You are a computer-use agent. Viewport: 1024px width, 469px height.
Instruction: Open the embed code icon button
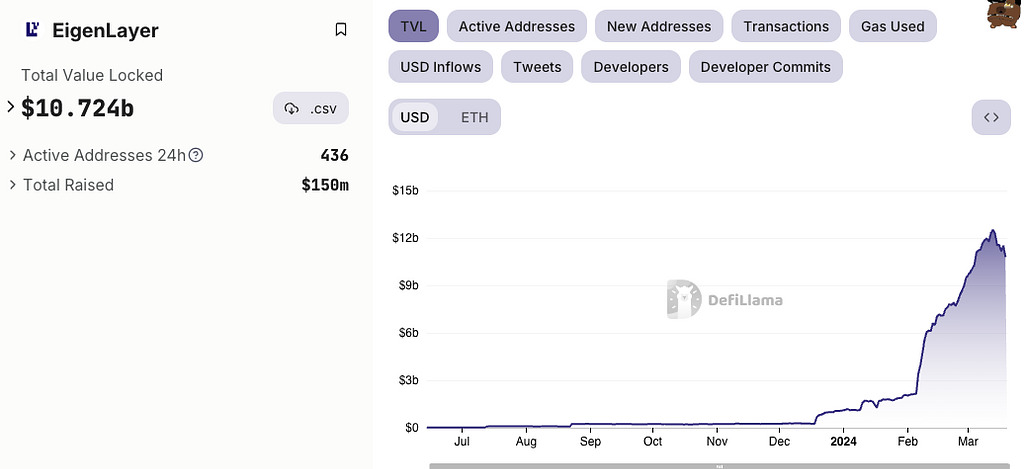pyautogui.click(x=991, y=117)
